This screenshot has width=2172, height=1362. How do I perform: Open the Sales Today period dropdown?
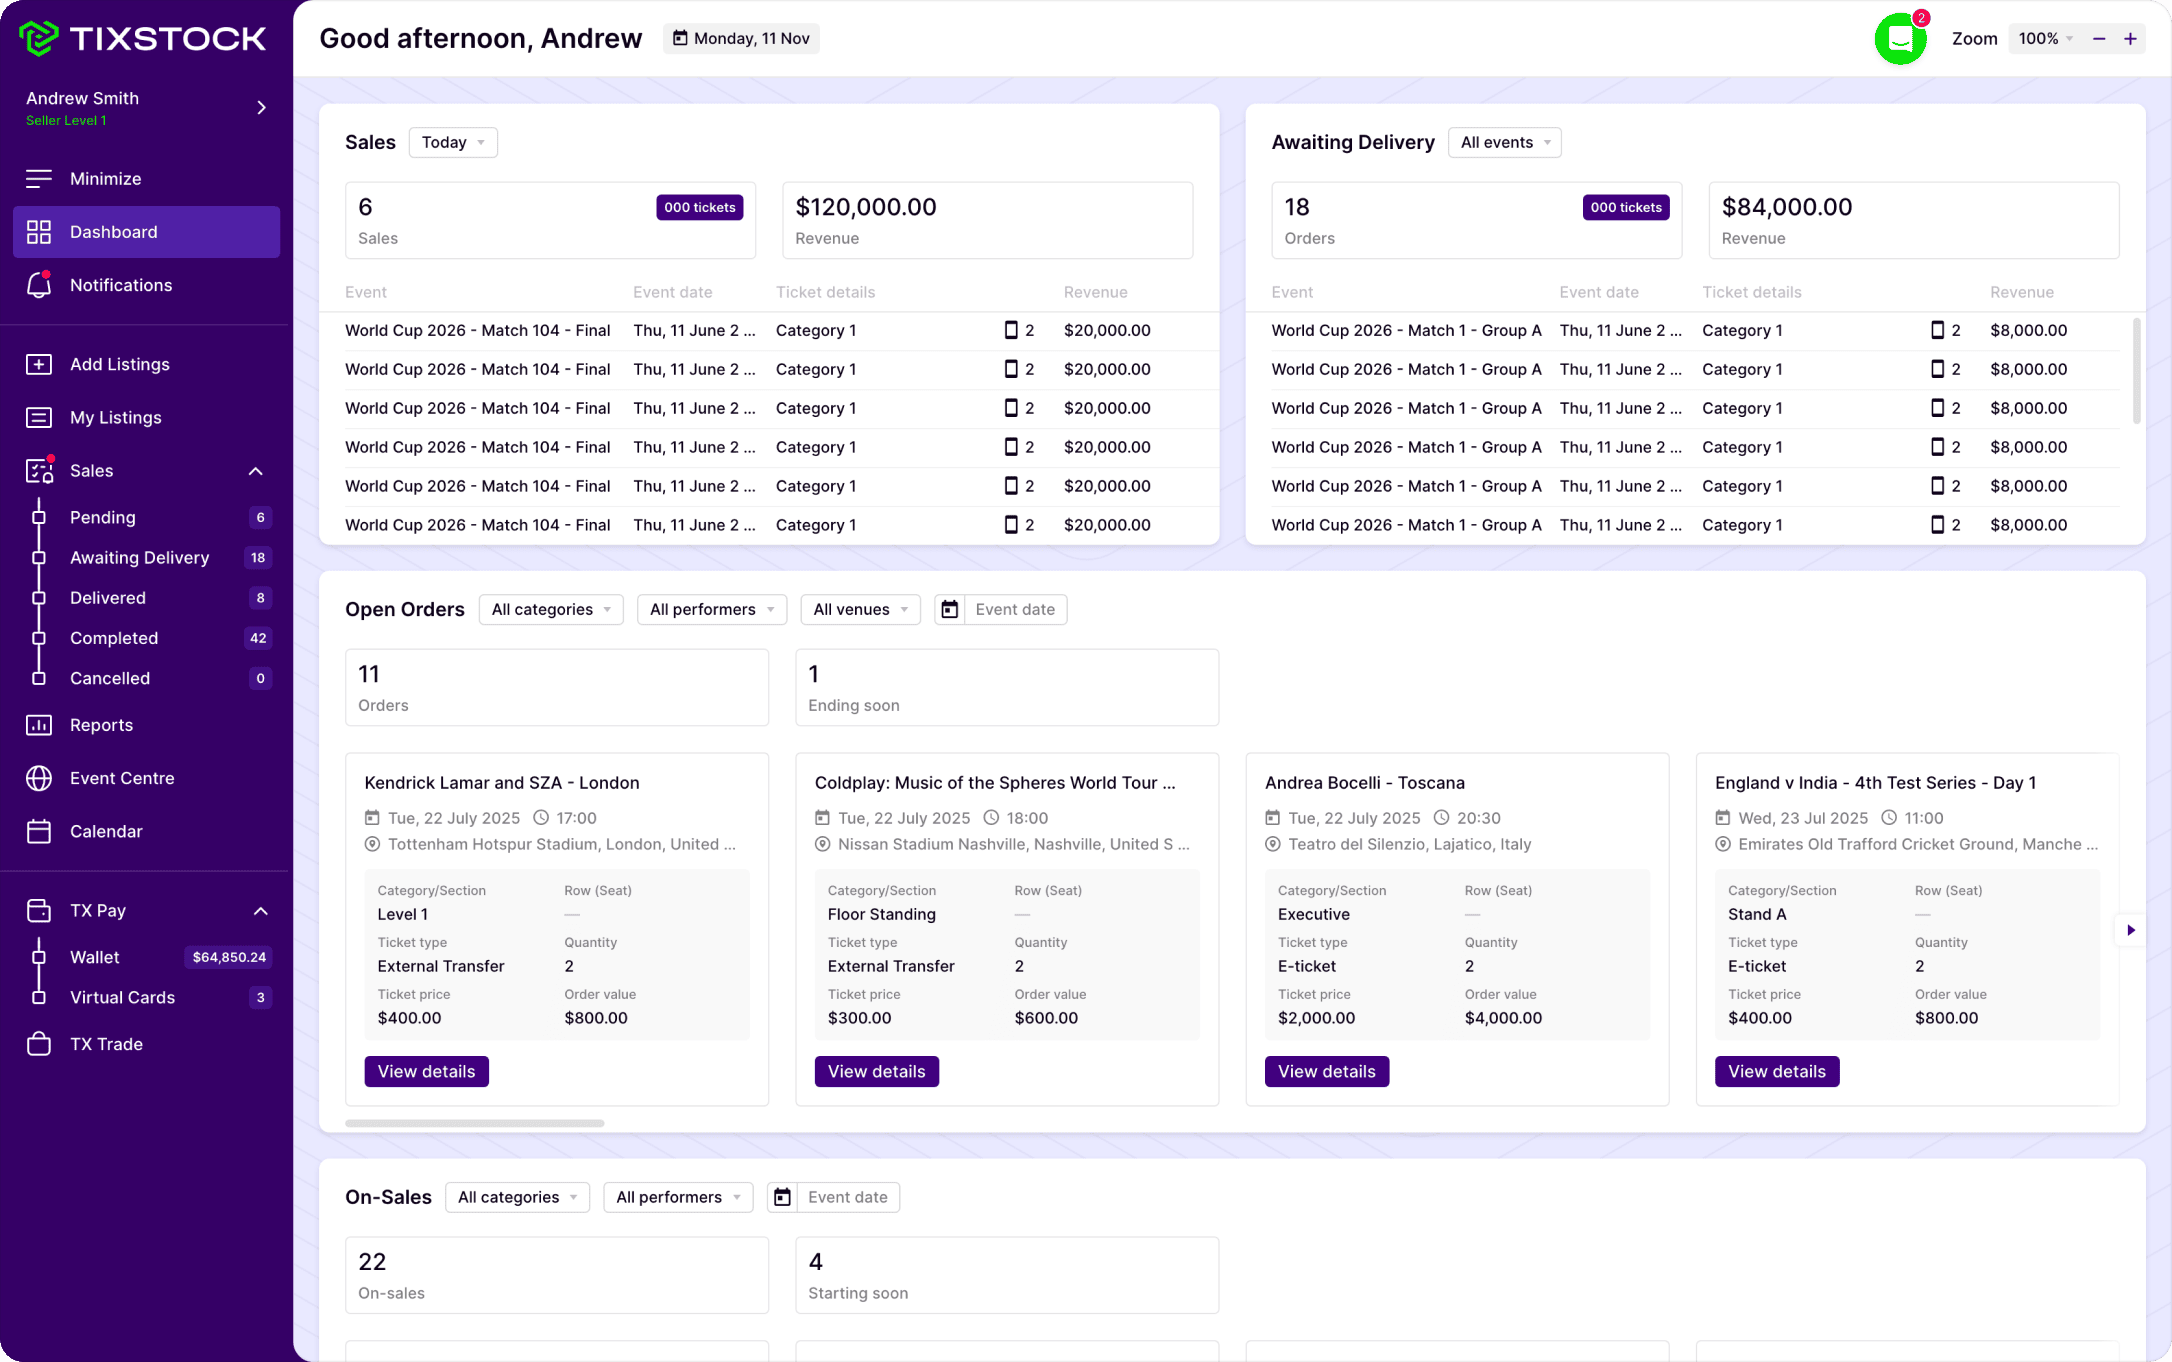coord(453,142)
